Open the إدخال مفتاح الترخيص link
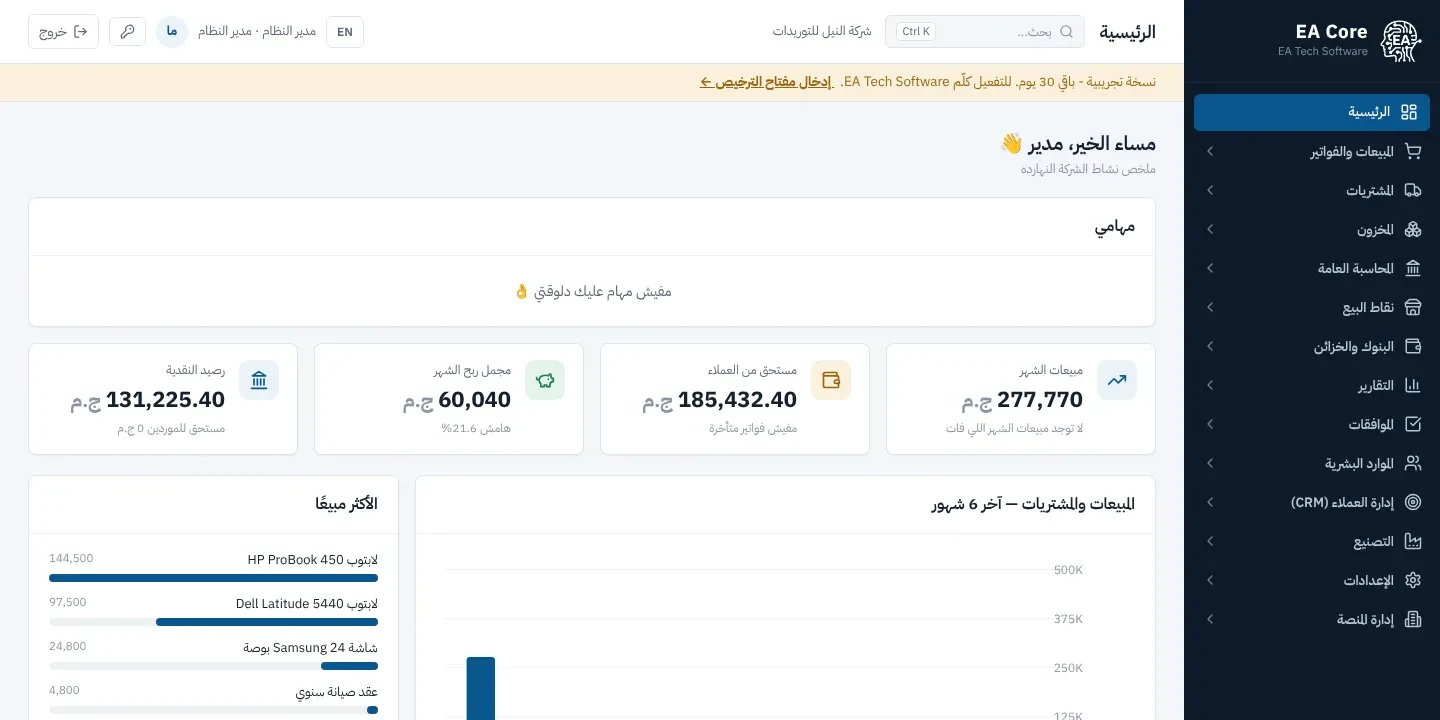1440x720 pixels. [766, 82]
